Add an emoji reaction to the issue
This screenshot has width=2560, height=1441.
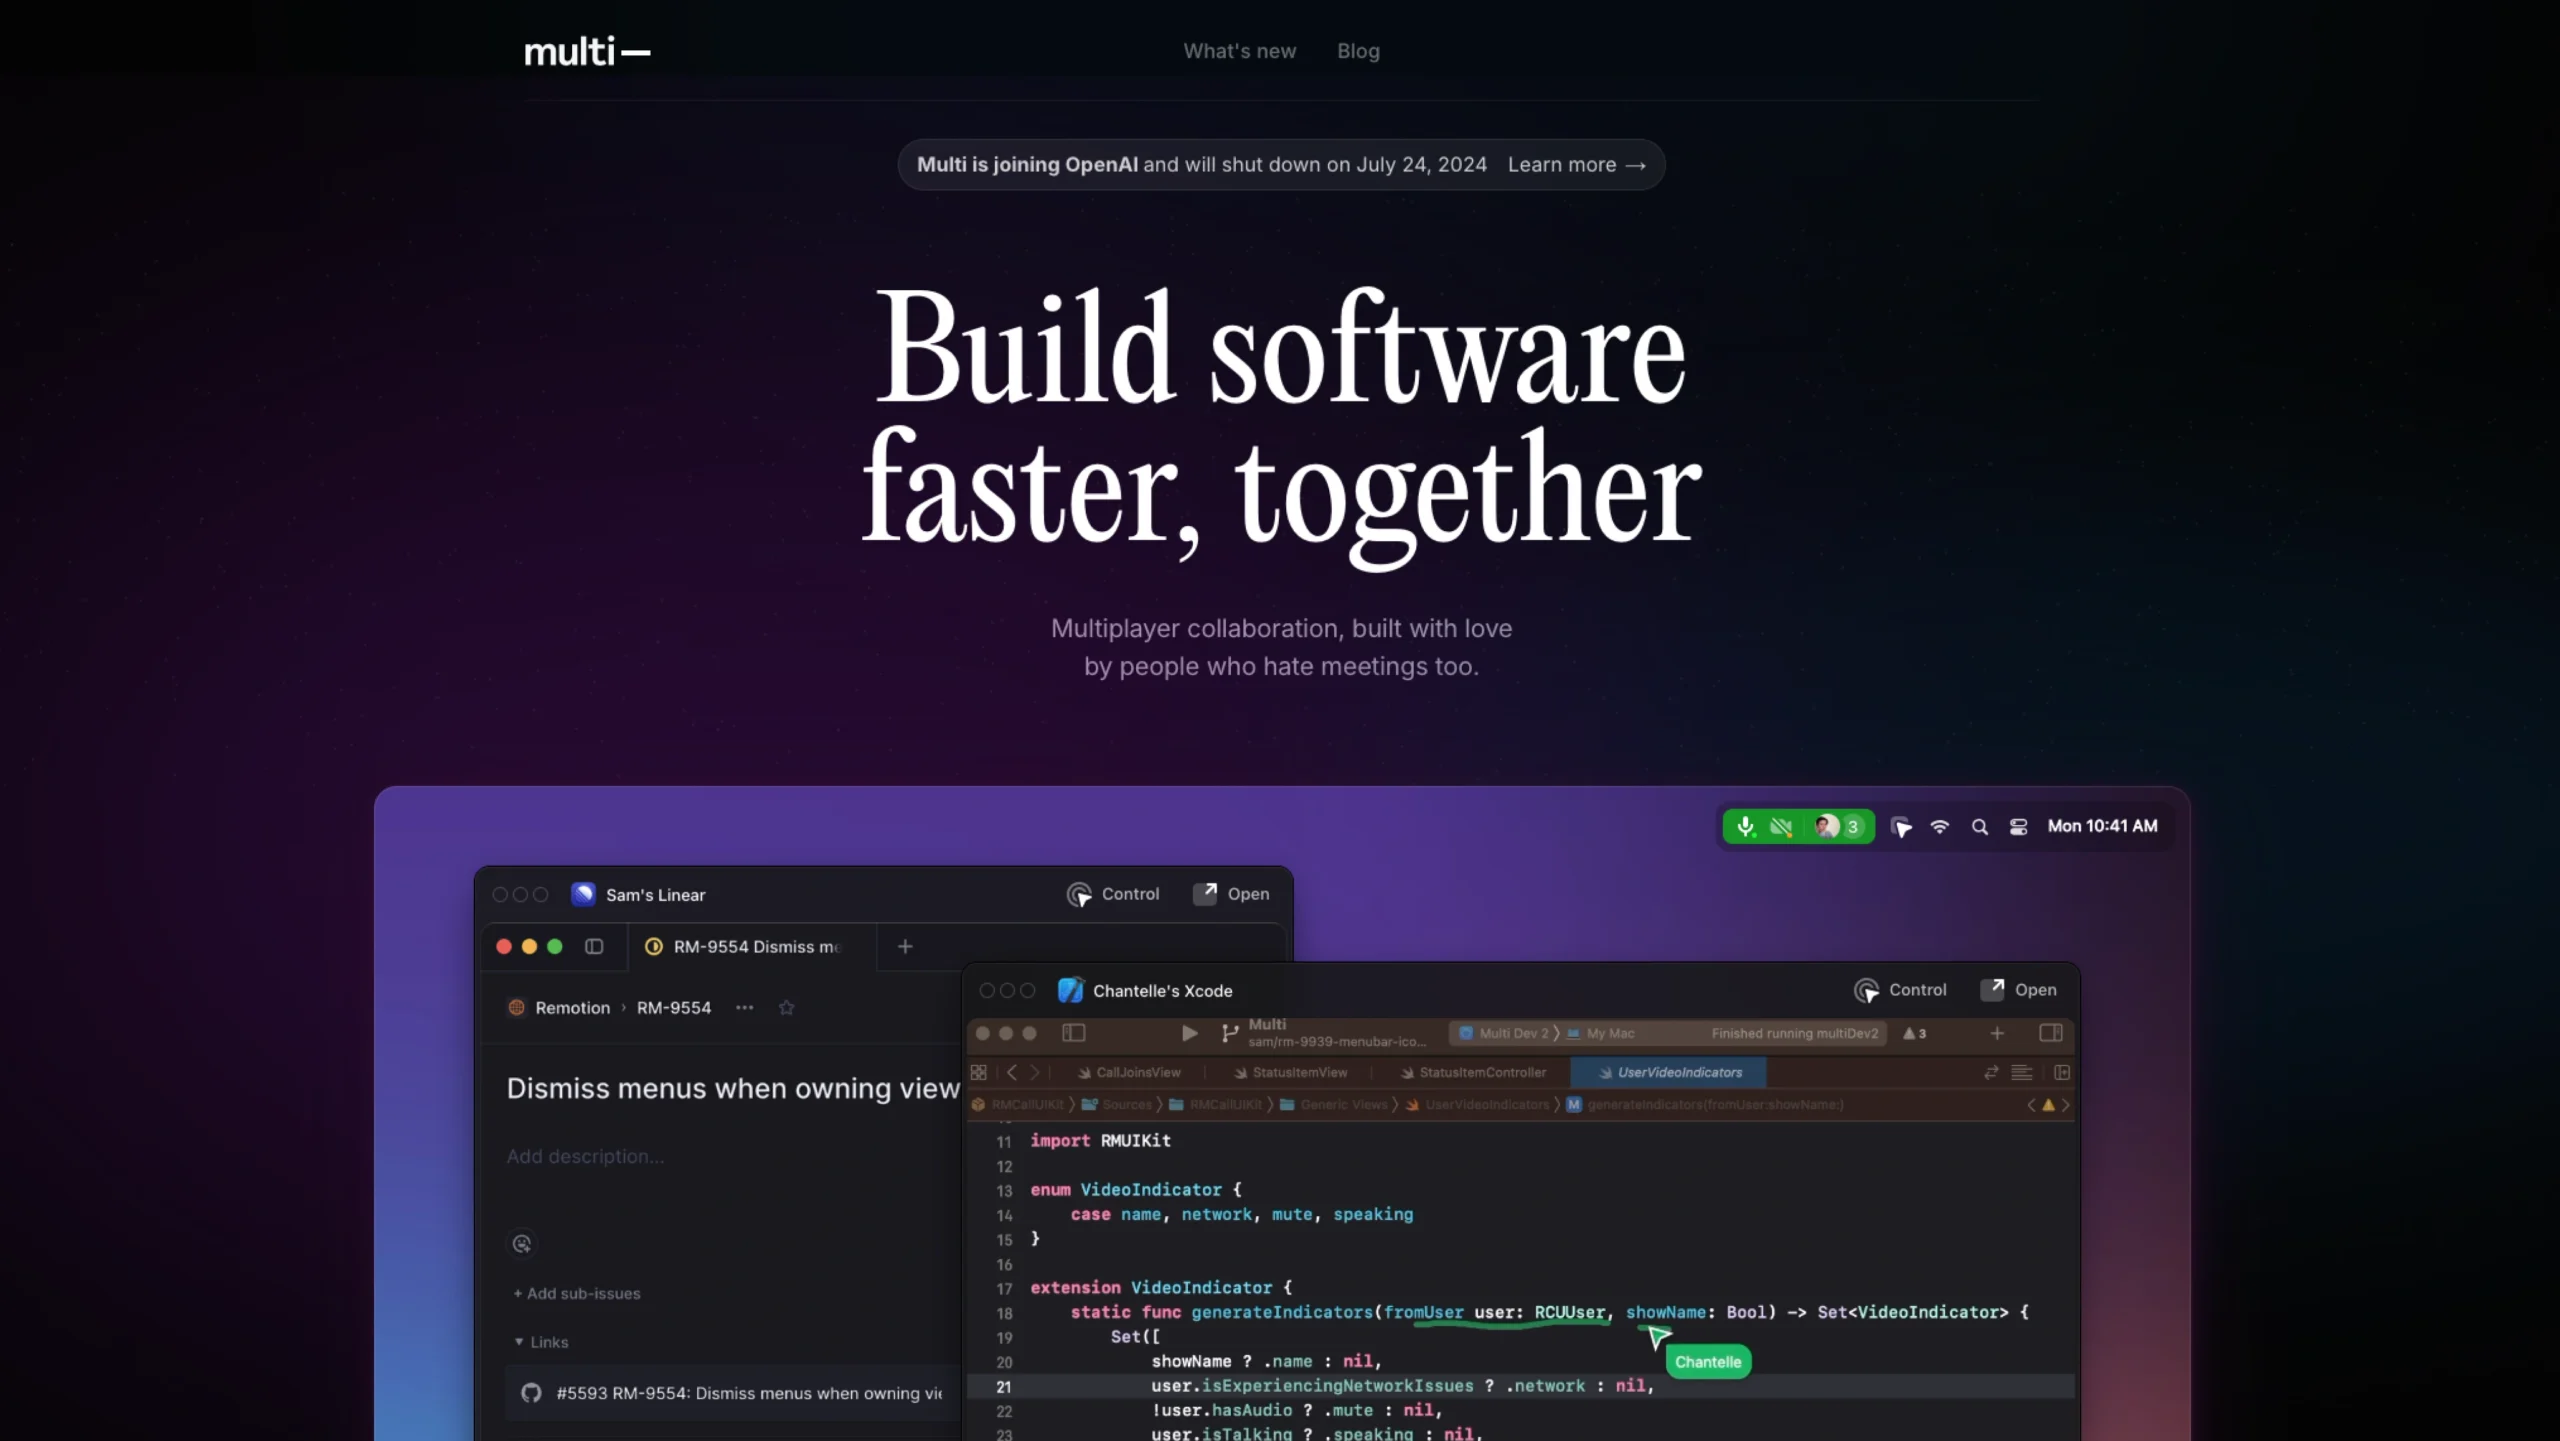pyautogui.click(x=522, y=1244)
